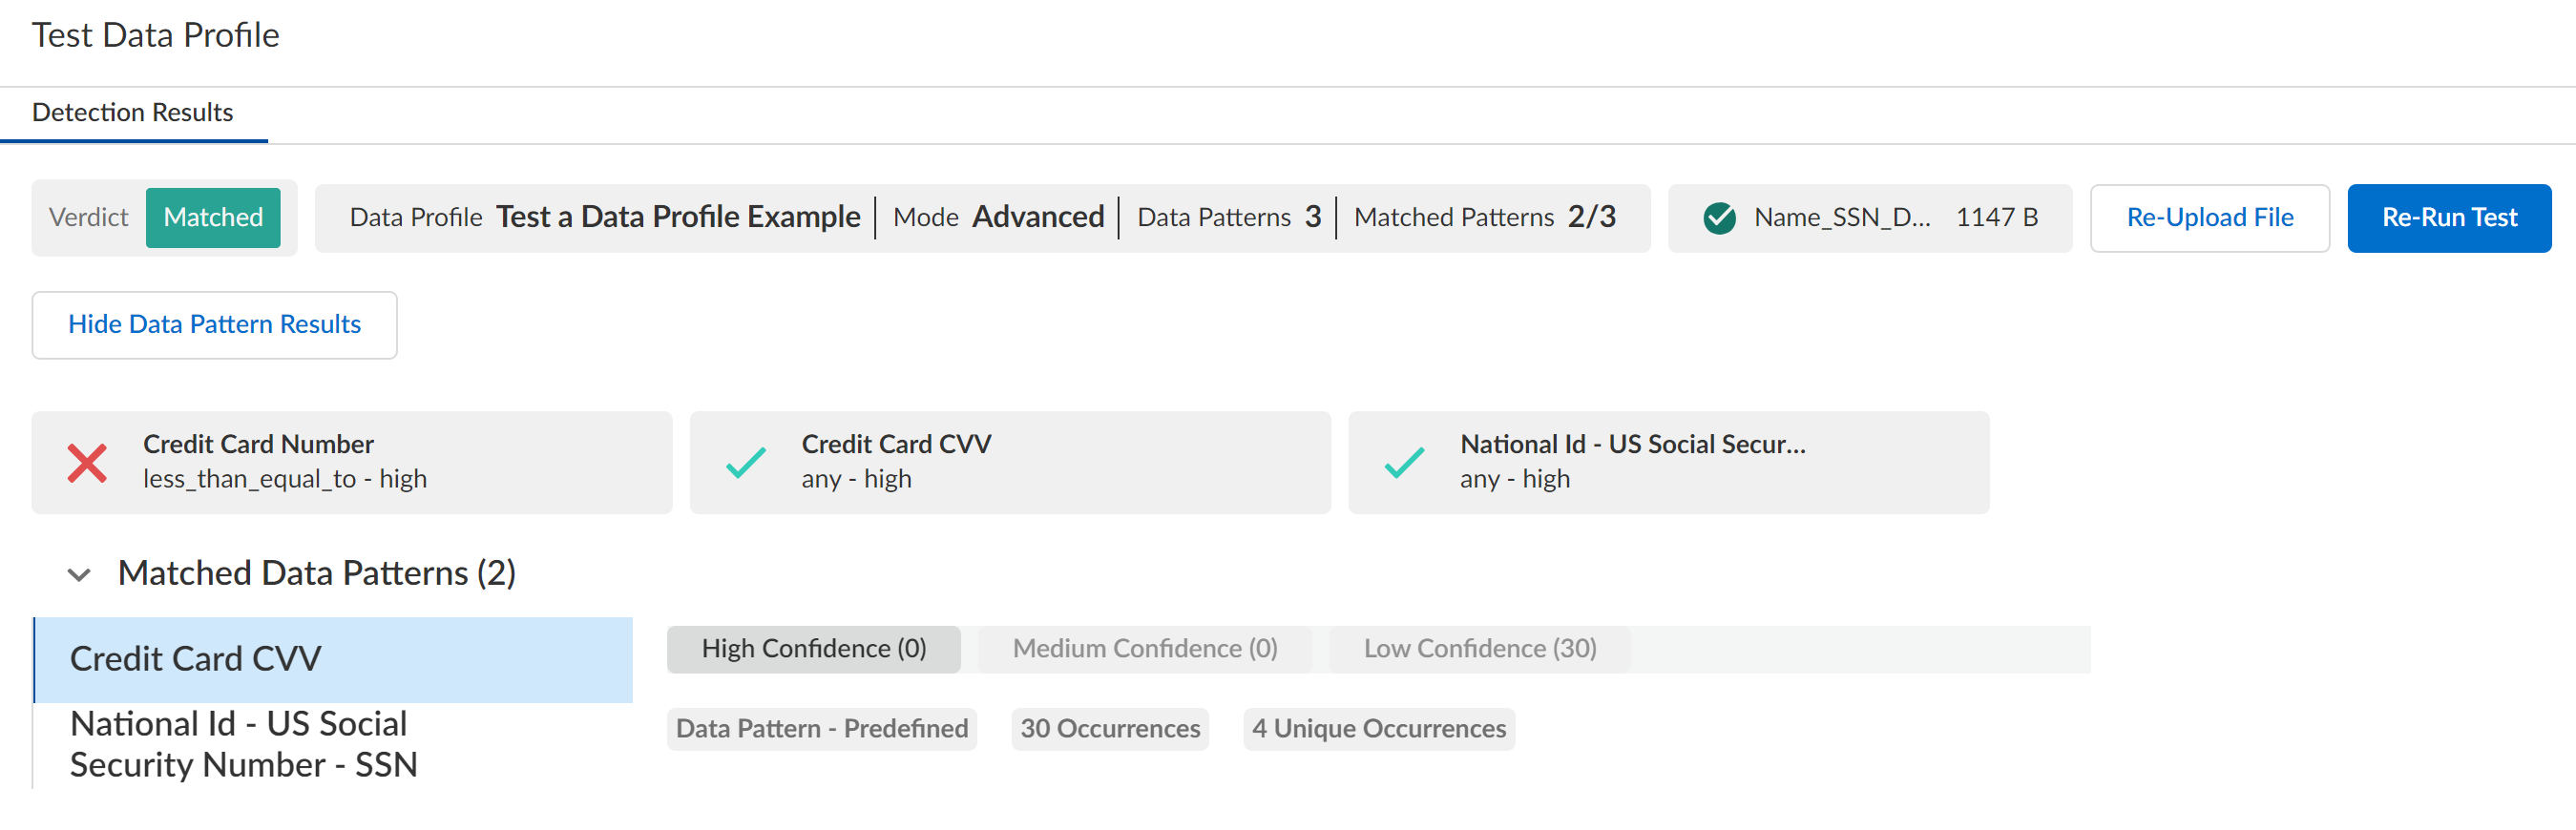This screenshot has height=830, width=2576.
Task: Click the checkmark beside National Id pattern card
Action: point(1404,463)
